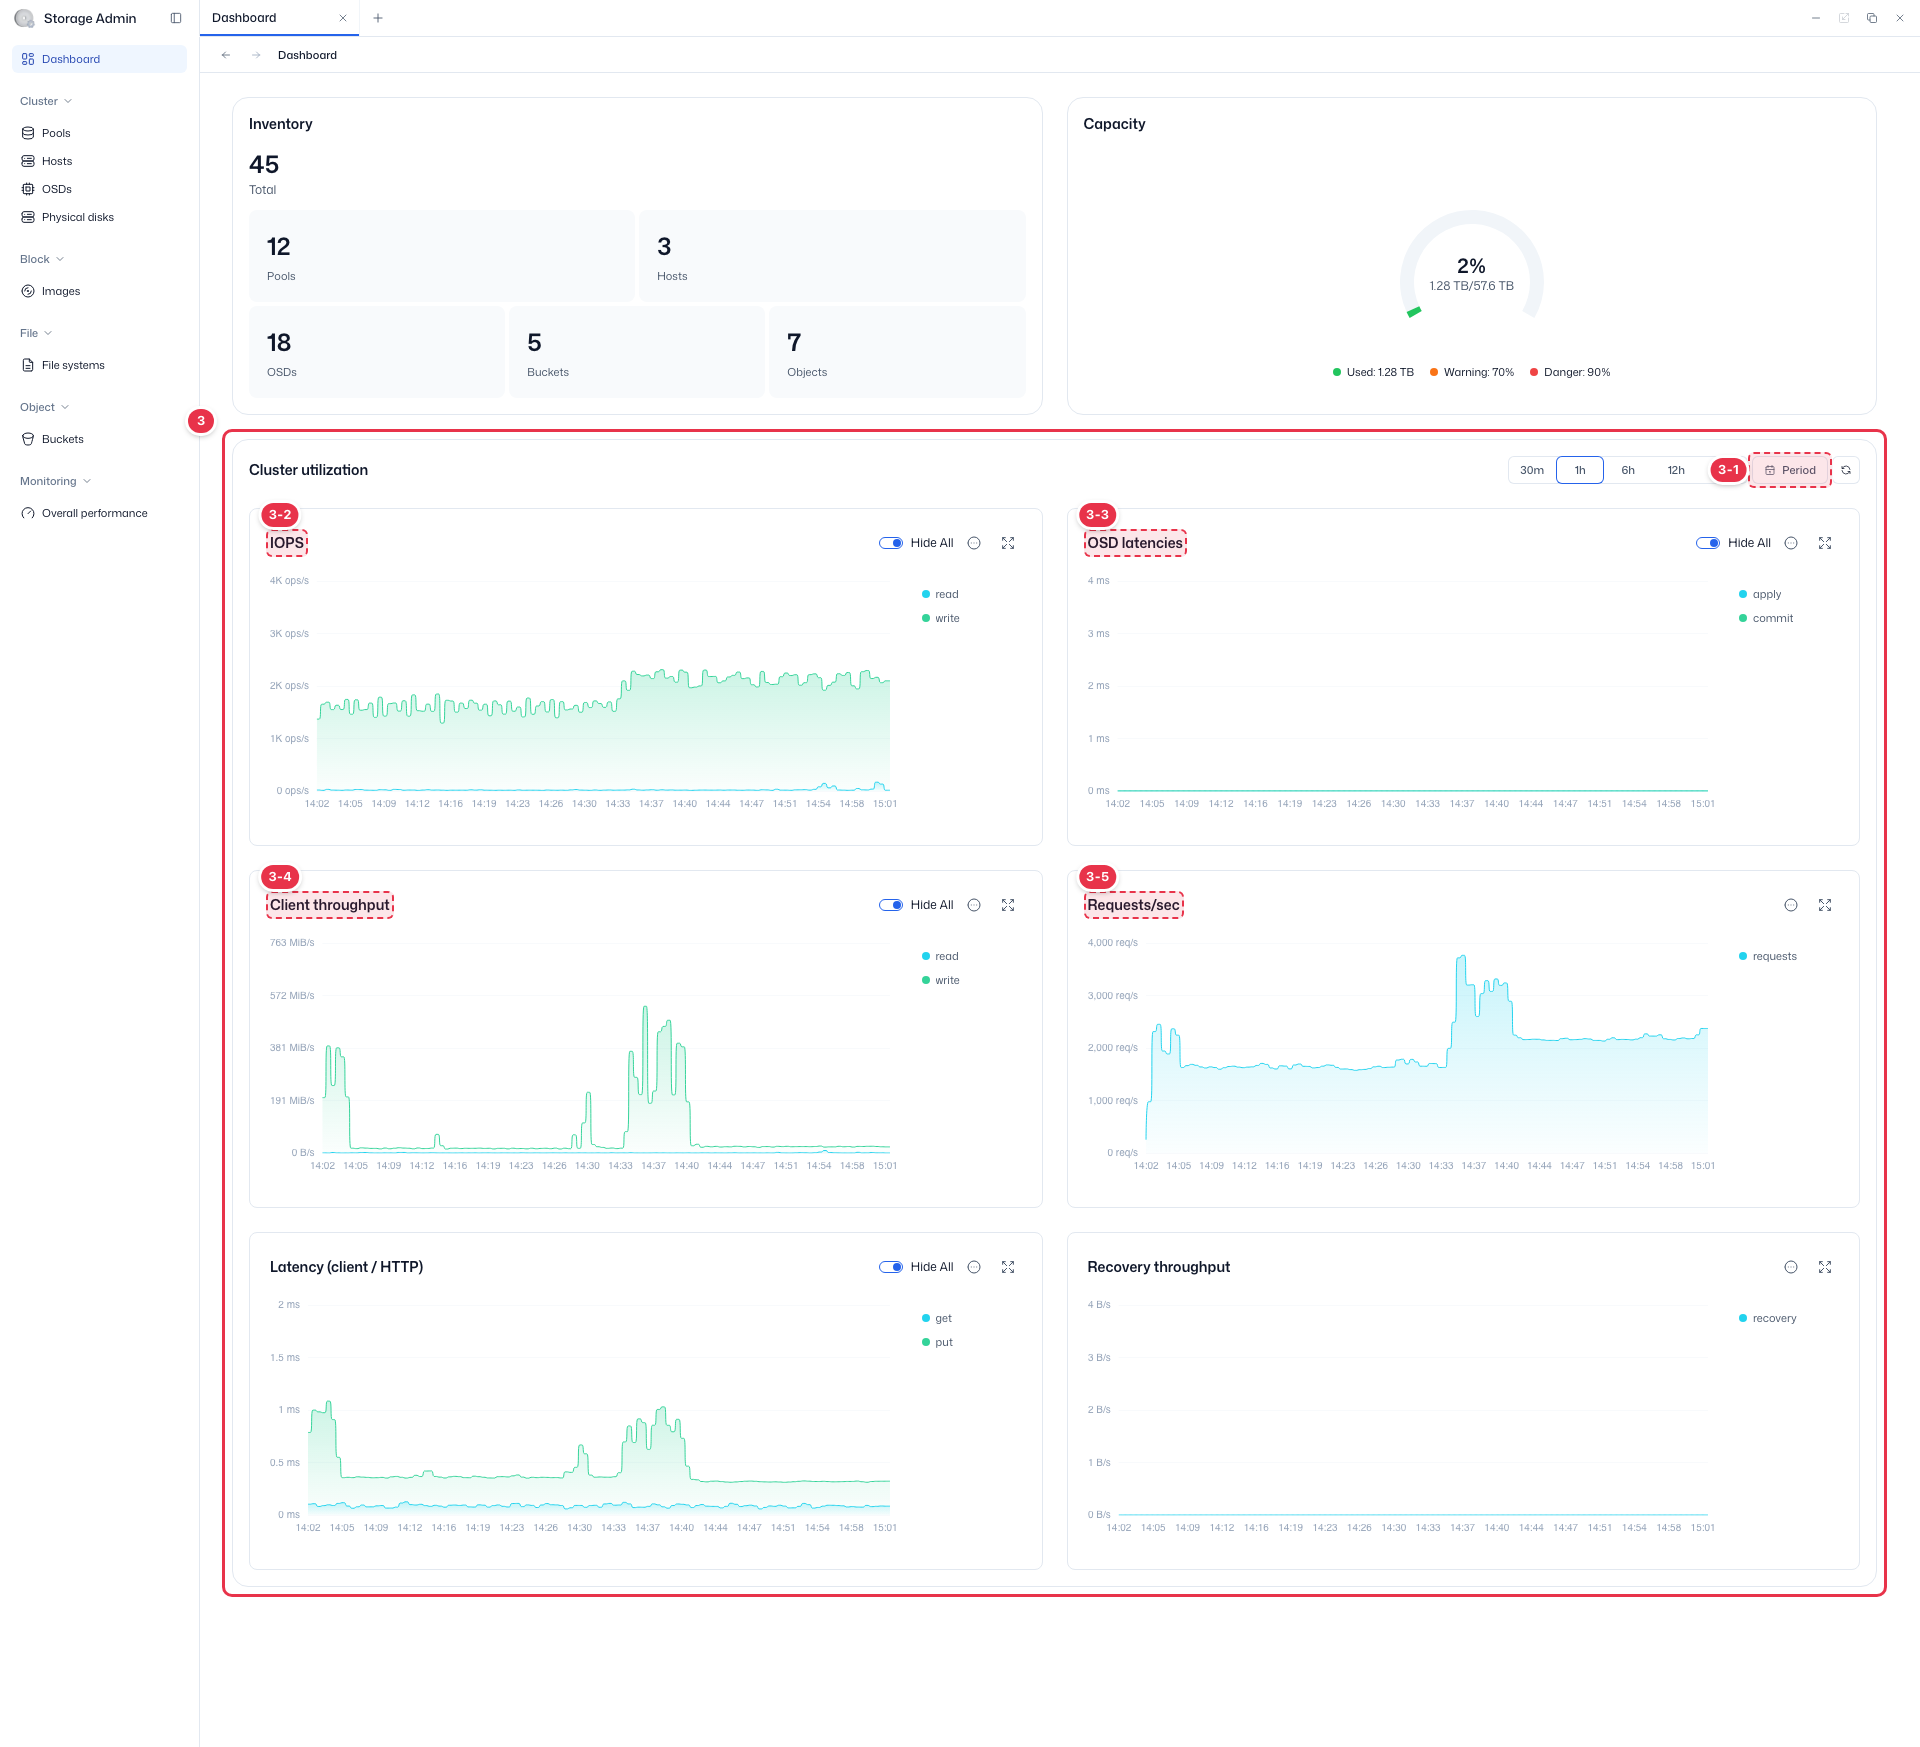Collapse the sidebar panel icon
Image resolution: width=1920 pixels, height=1747 pixels.
(176, 18)
